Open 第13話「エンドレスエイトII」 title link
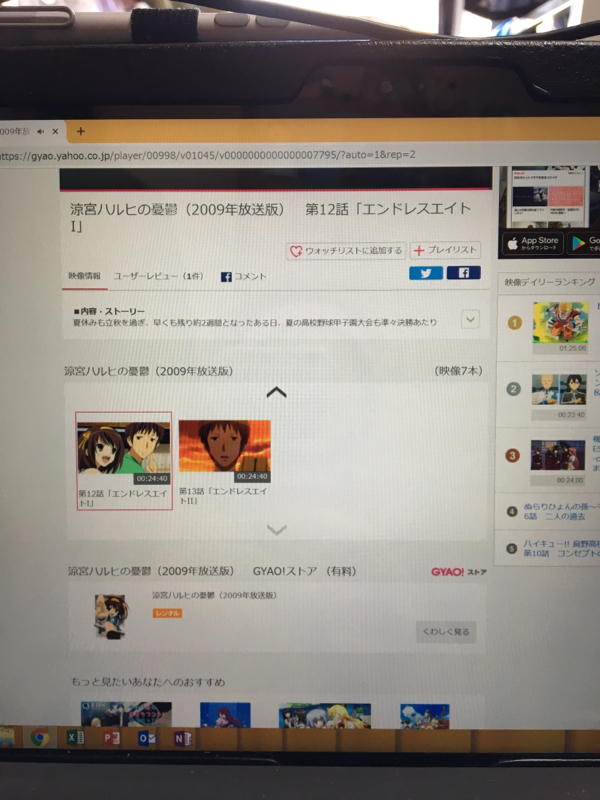 pos(223,496)
